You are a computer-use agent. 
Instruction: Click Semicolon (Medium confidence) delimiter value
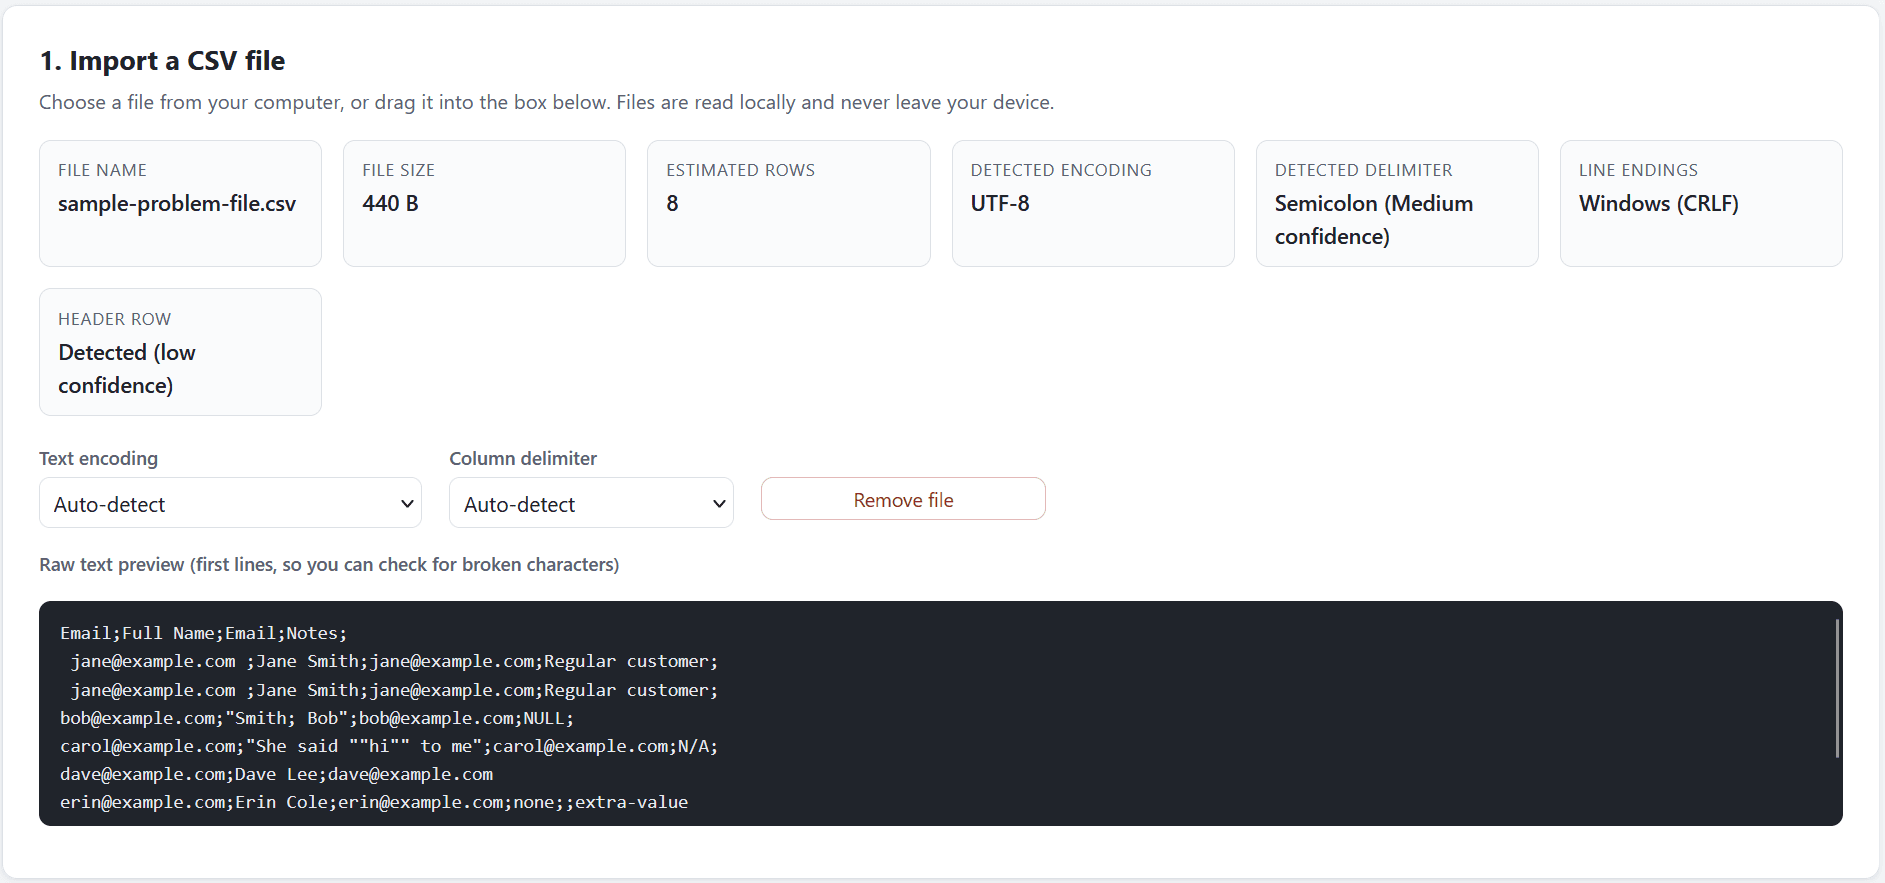pos(1373,220)
